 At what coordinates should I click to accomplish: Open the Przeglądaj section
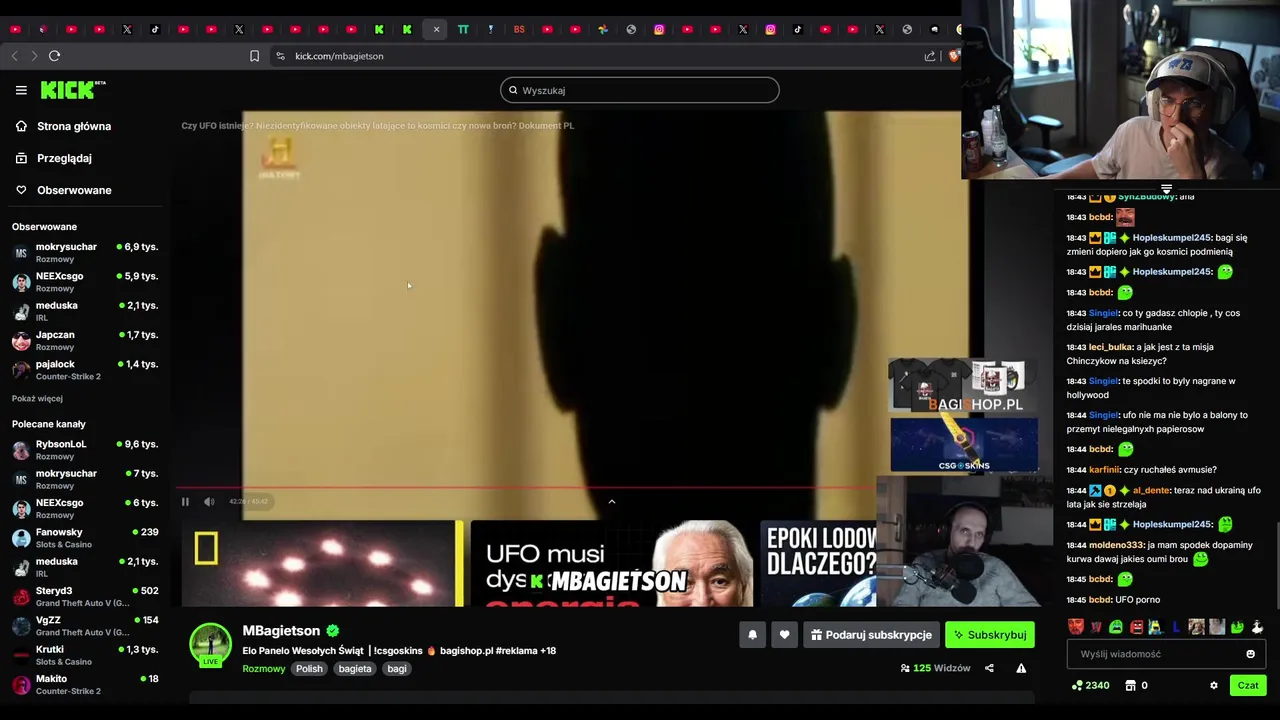54,158
